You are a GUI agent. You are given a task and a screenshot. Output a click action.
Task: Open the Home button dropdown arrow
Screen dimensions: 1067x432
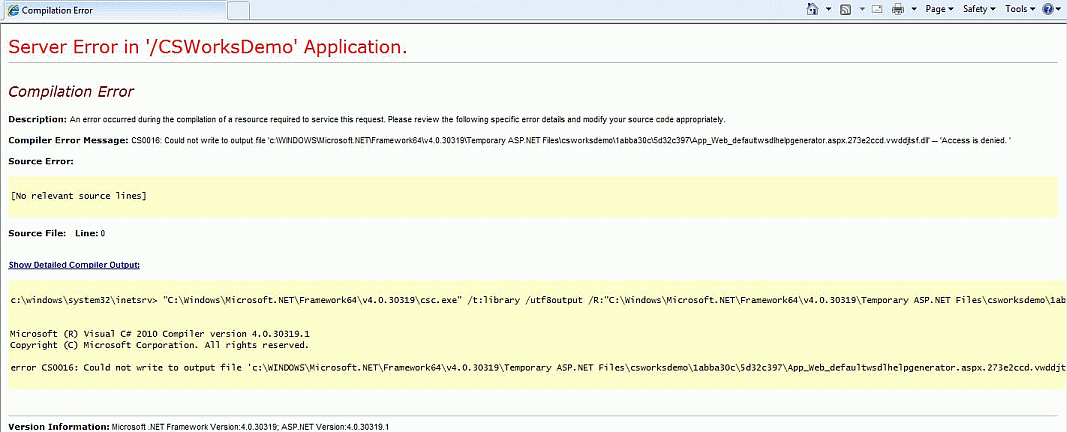click(829, 9)
